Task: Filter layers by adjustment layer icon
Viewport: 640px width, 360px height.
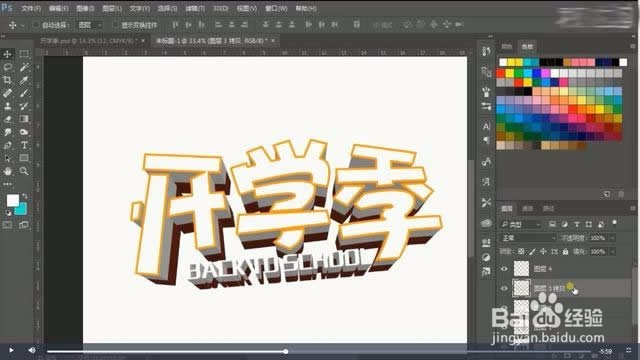Action: [x=564, y=224]
